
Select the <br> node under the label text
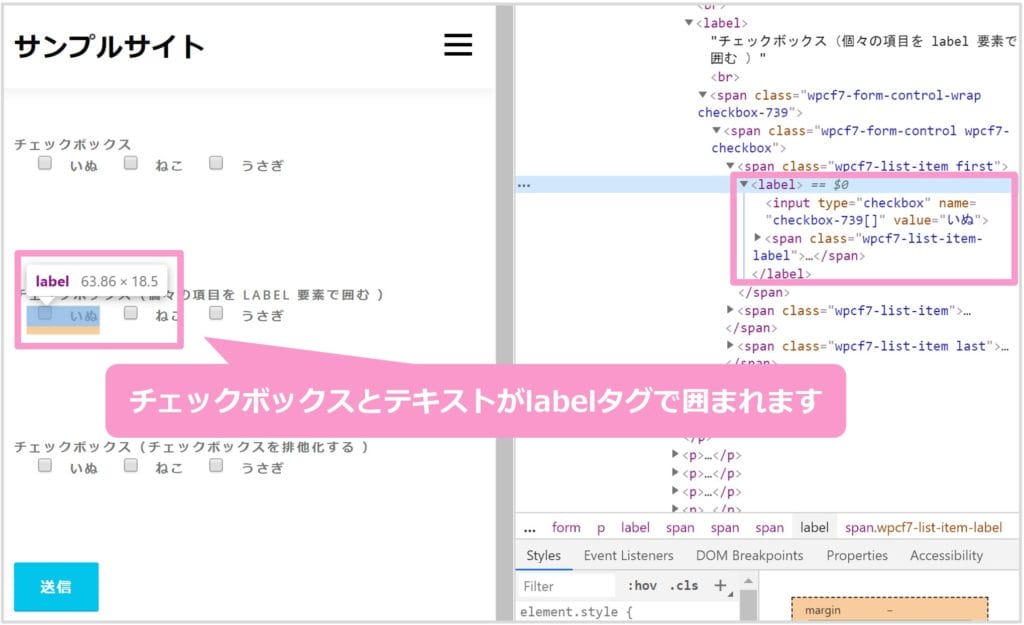(x=725, y=76)
